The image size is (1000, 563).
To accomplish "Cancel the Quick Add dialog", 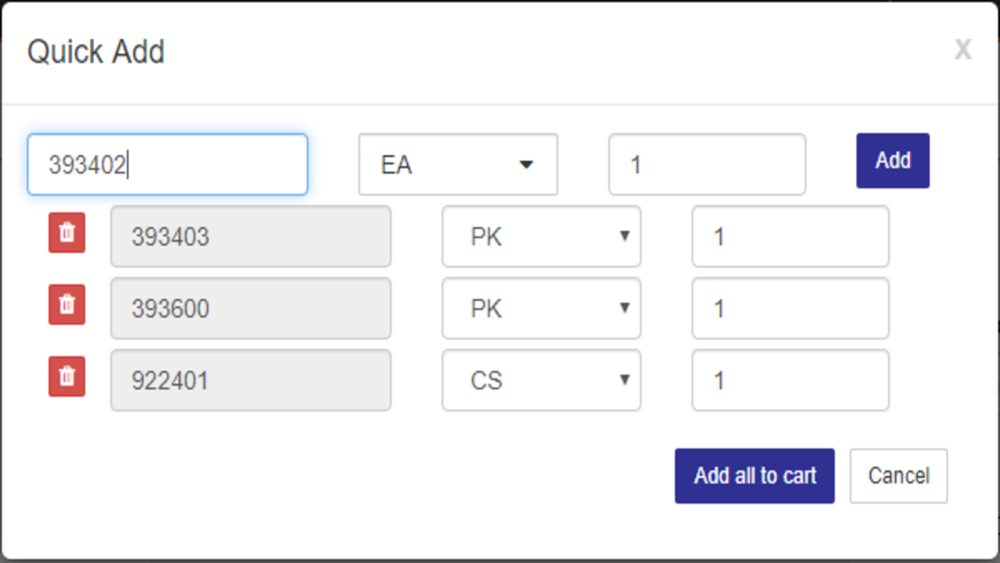I will tap(899, 476).
